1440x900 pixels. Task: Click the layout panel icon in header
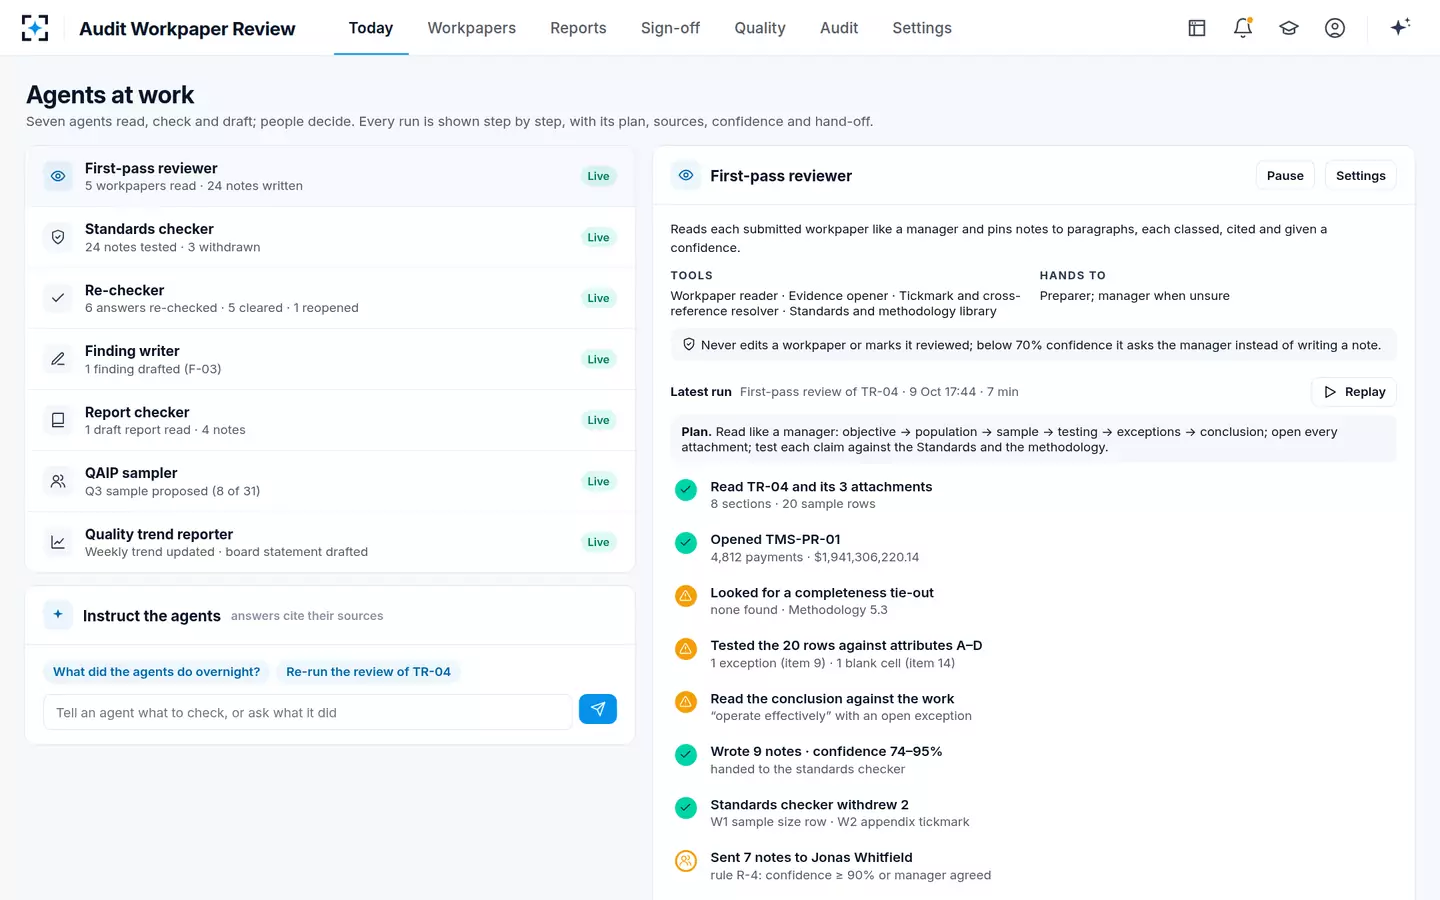pyautogui.click(x=1197, y=28)
